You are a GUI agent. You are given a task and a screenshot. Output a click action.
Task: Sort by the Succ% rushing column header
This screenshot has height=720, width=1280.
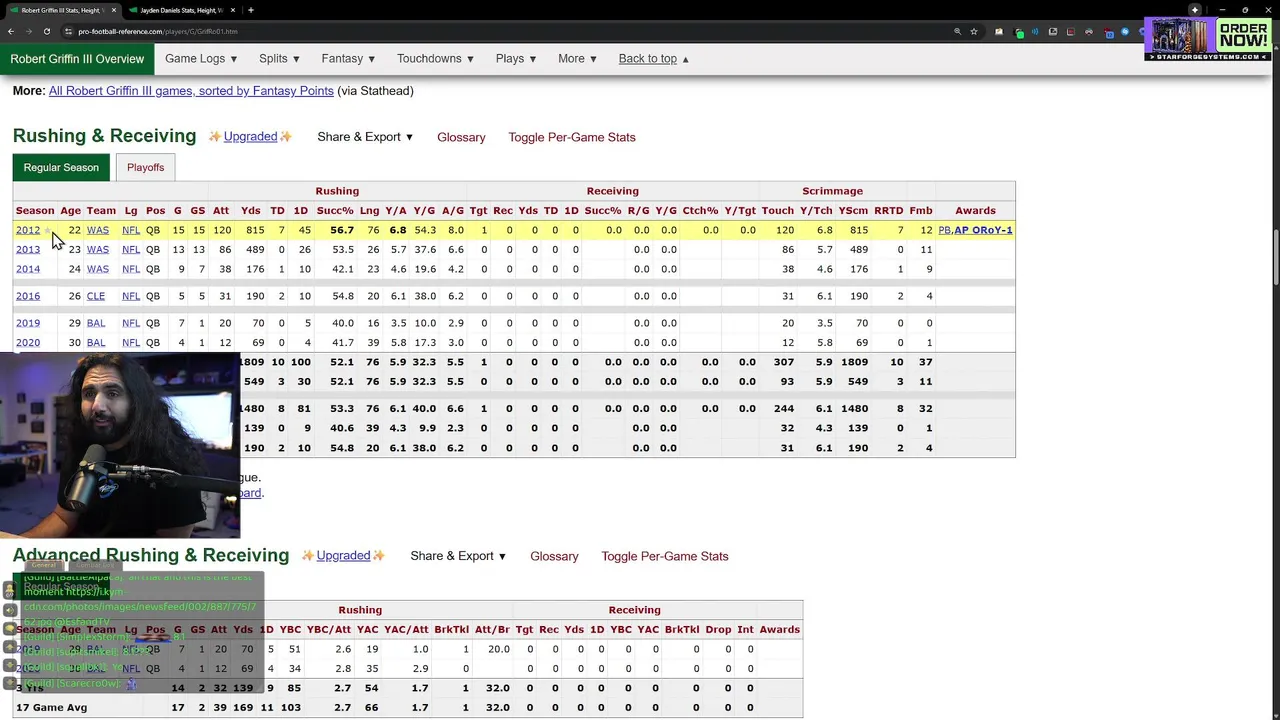pyautogui.click(x=335, y=210)
